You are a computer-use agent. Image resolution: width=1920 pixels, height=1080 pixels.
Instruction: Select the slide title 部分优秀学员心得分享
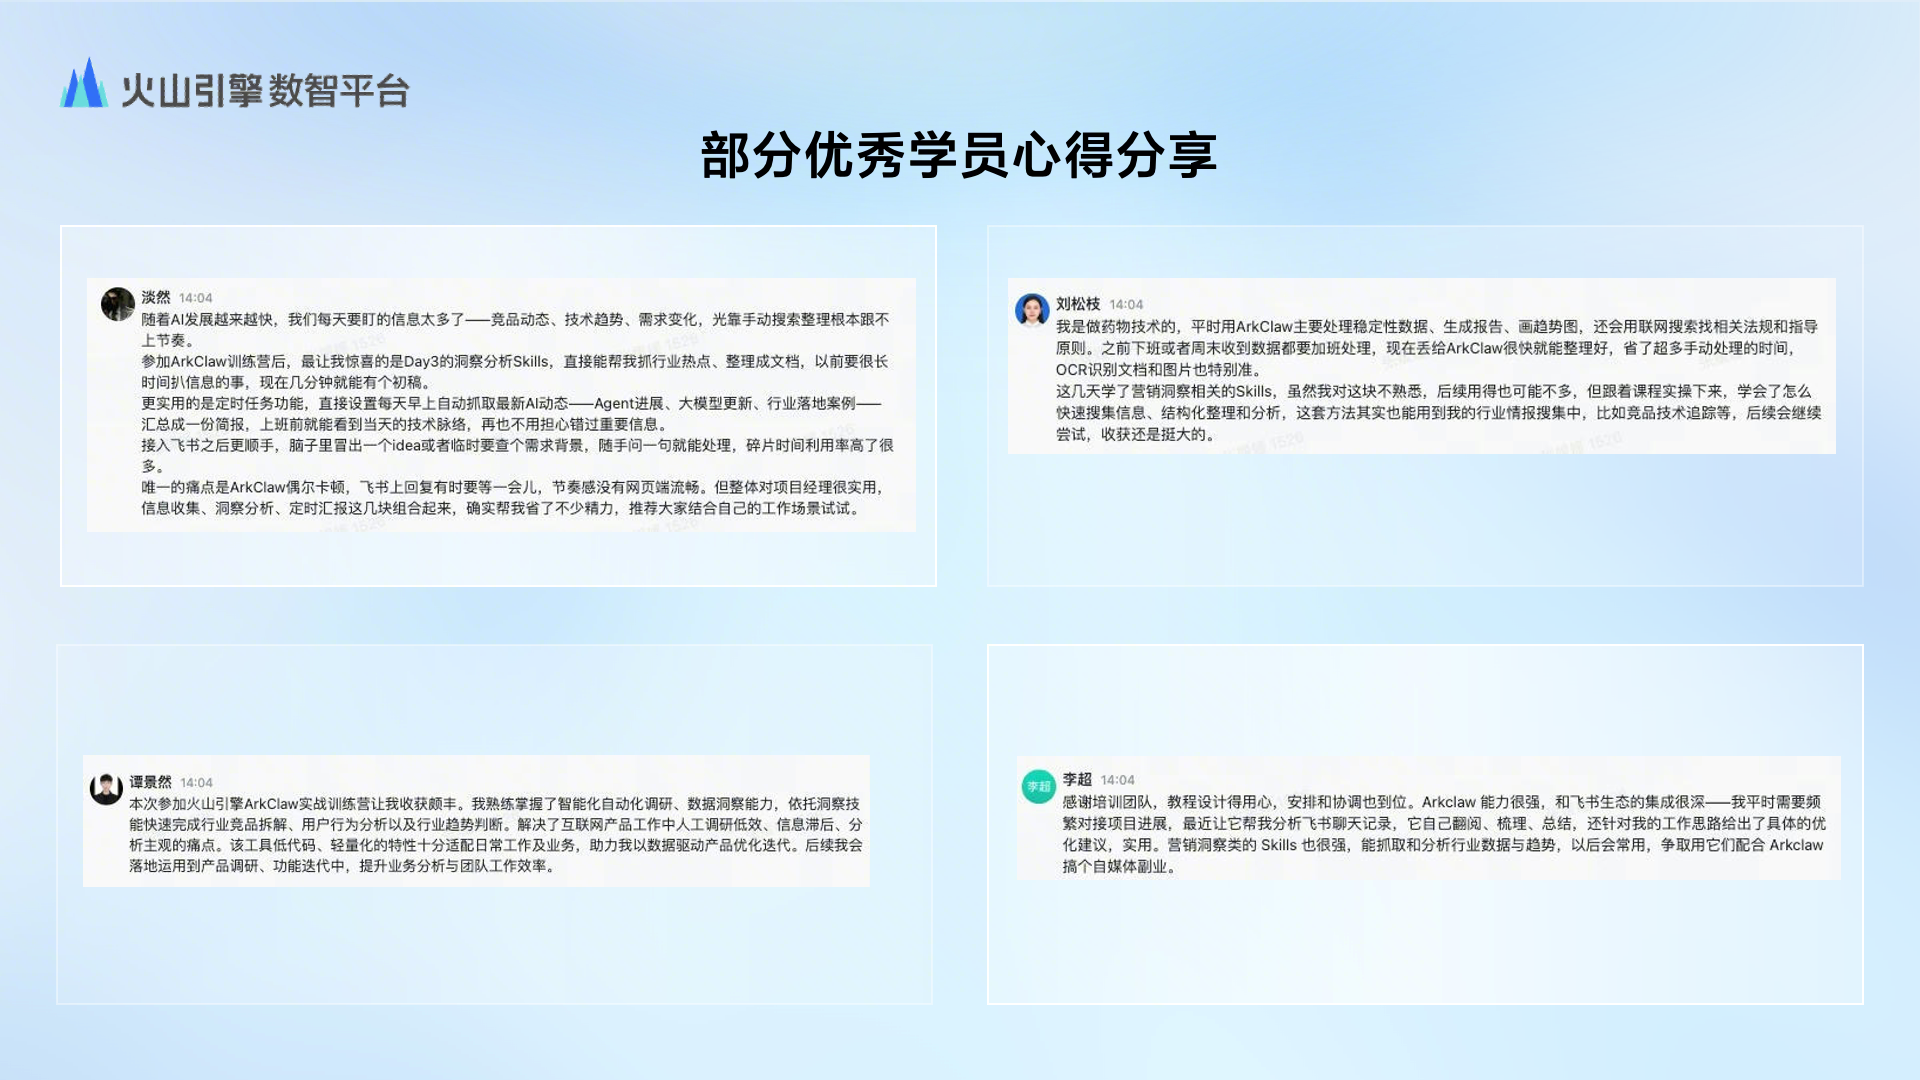[959, 156]
